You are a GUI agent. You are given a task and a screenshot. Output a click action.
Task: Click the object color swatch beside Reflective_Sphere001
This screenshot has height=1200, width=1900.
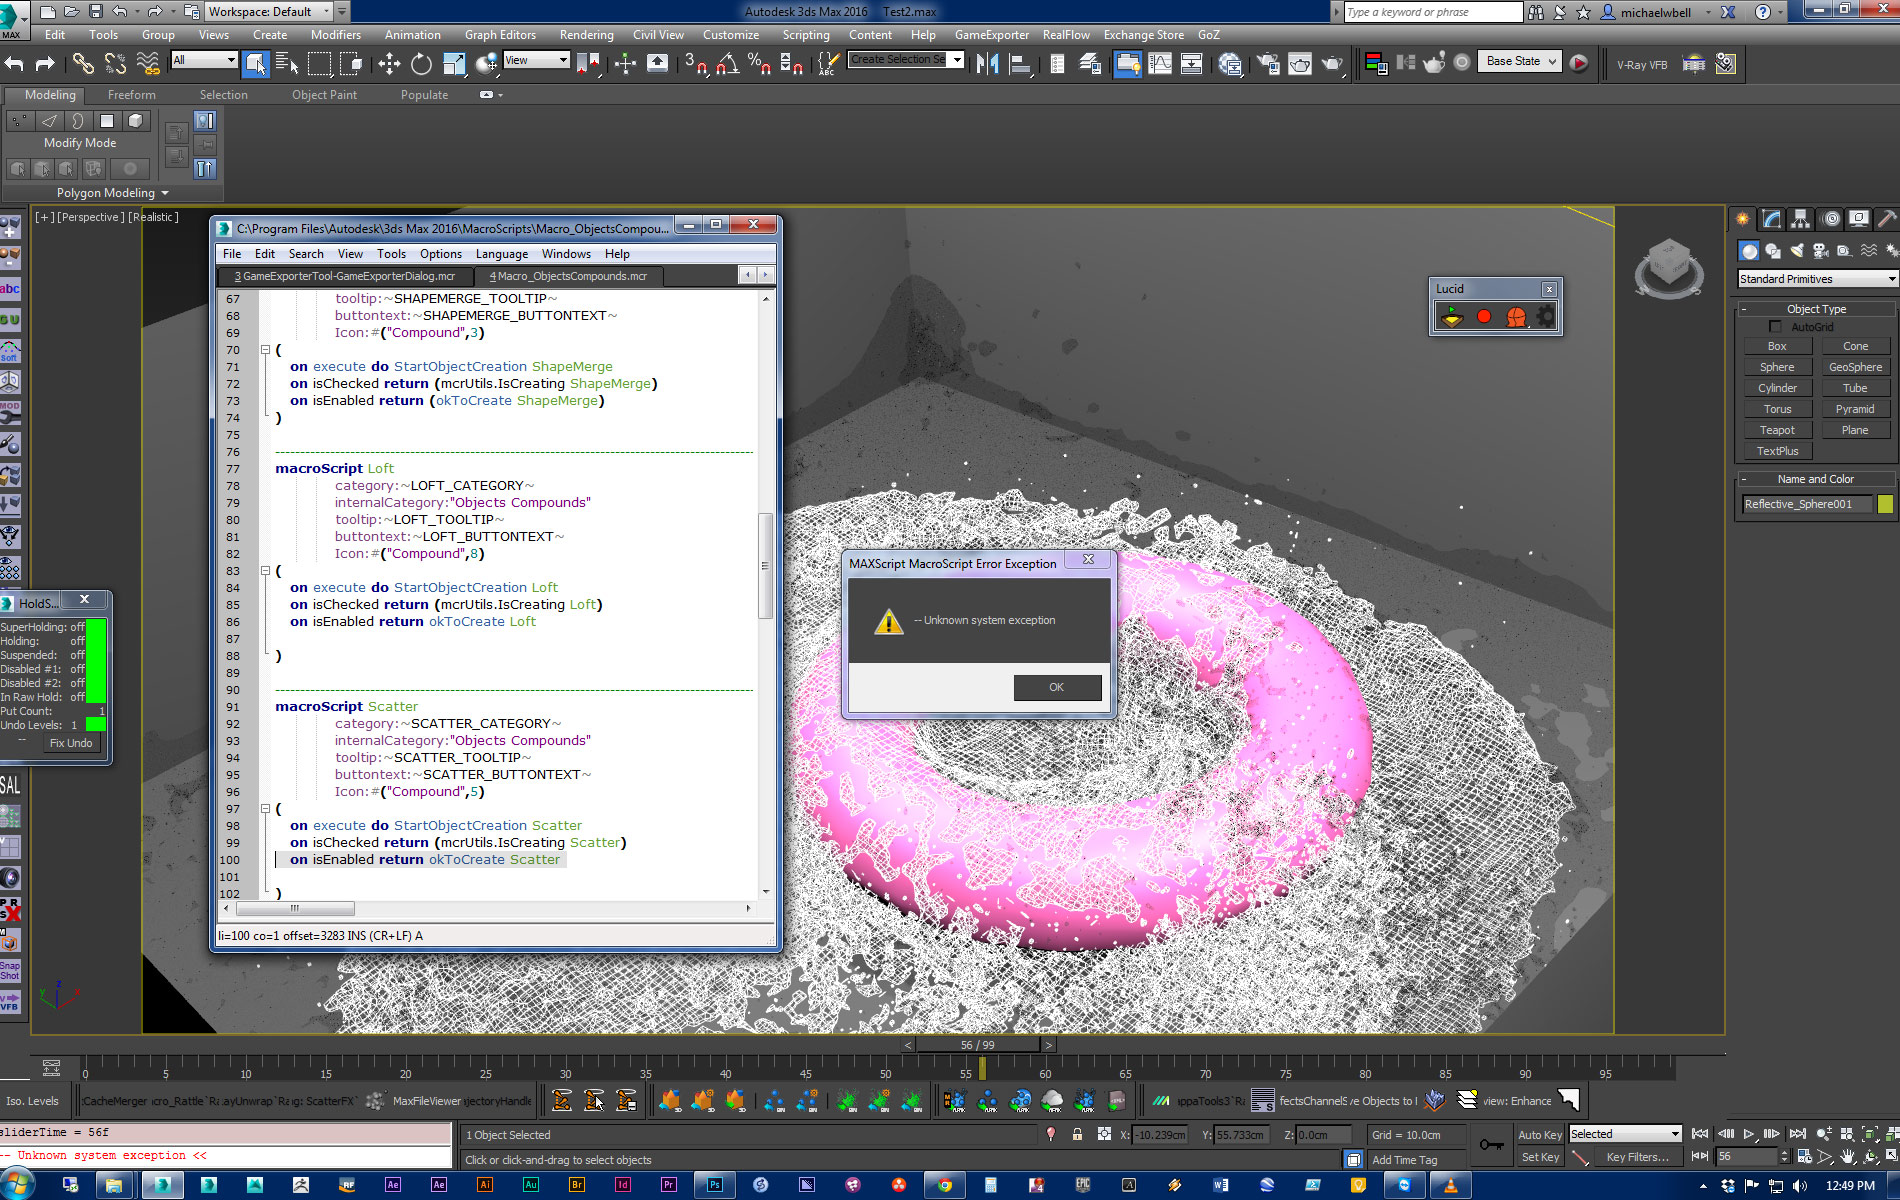(1885, 504)
